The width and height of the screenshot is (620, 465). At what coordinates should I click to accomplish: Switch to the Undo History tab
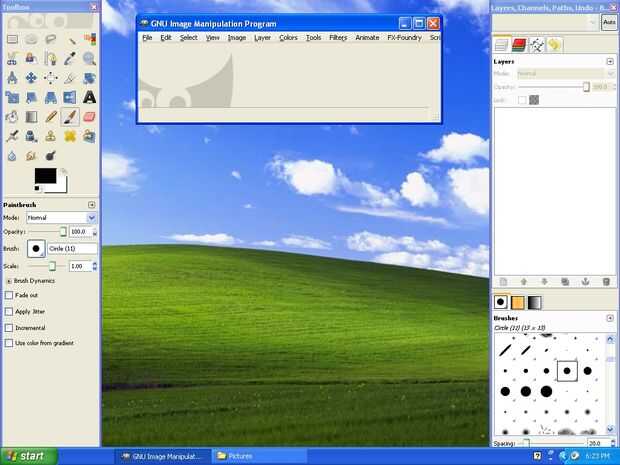(x=554, y=45)
